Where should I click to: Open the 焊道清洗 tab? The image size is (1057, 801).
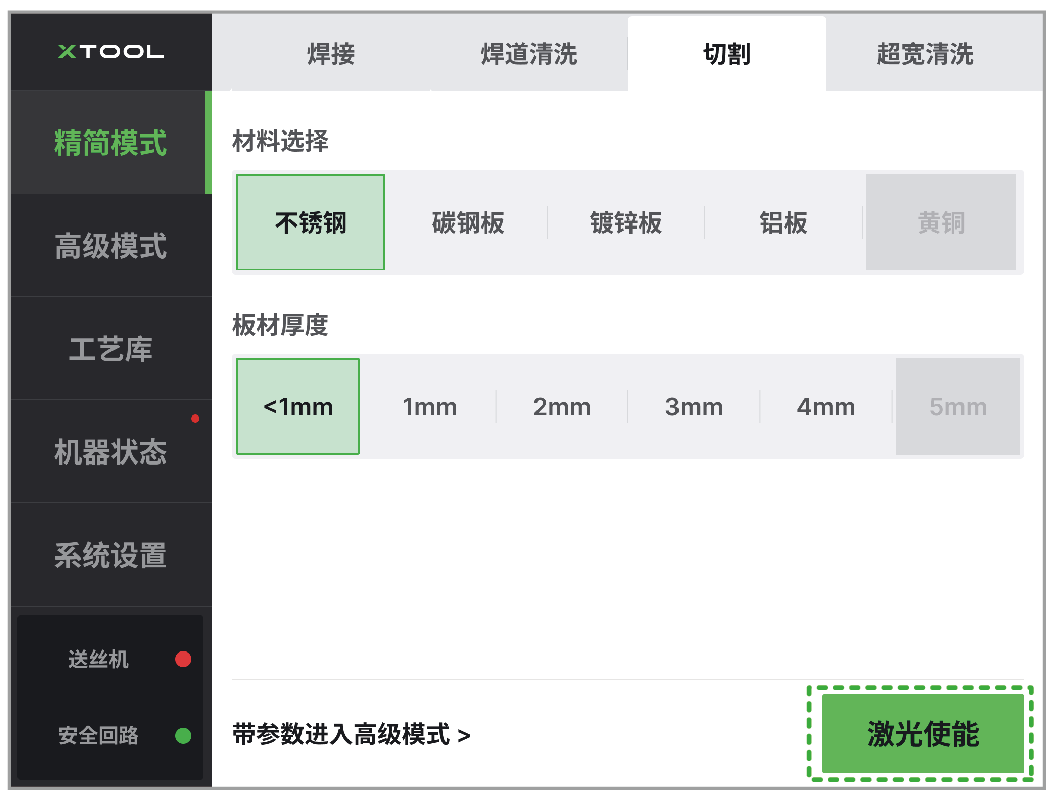(x=529, y=54)
